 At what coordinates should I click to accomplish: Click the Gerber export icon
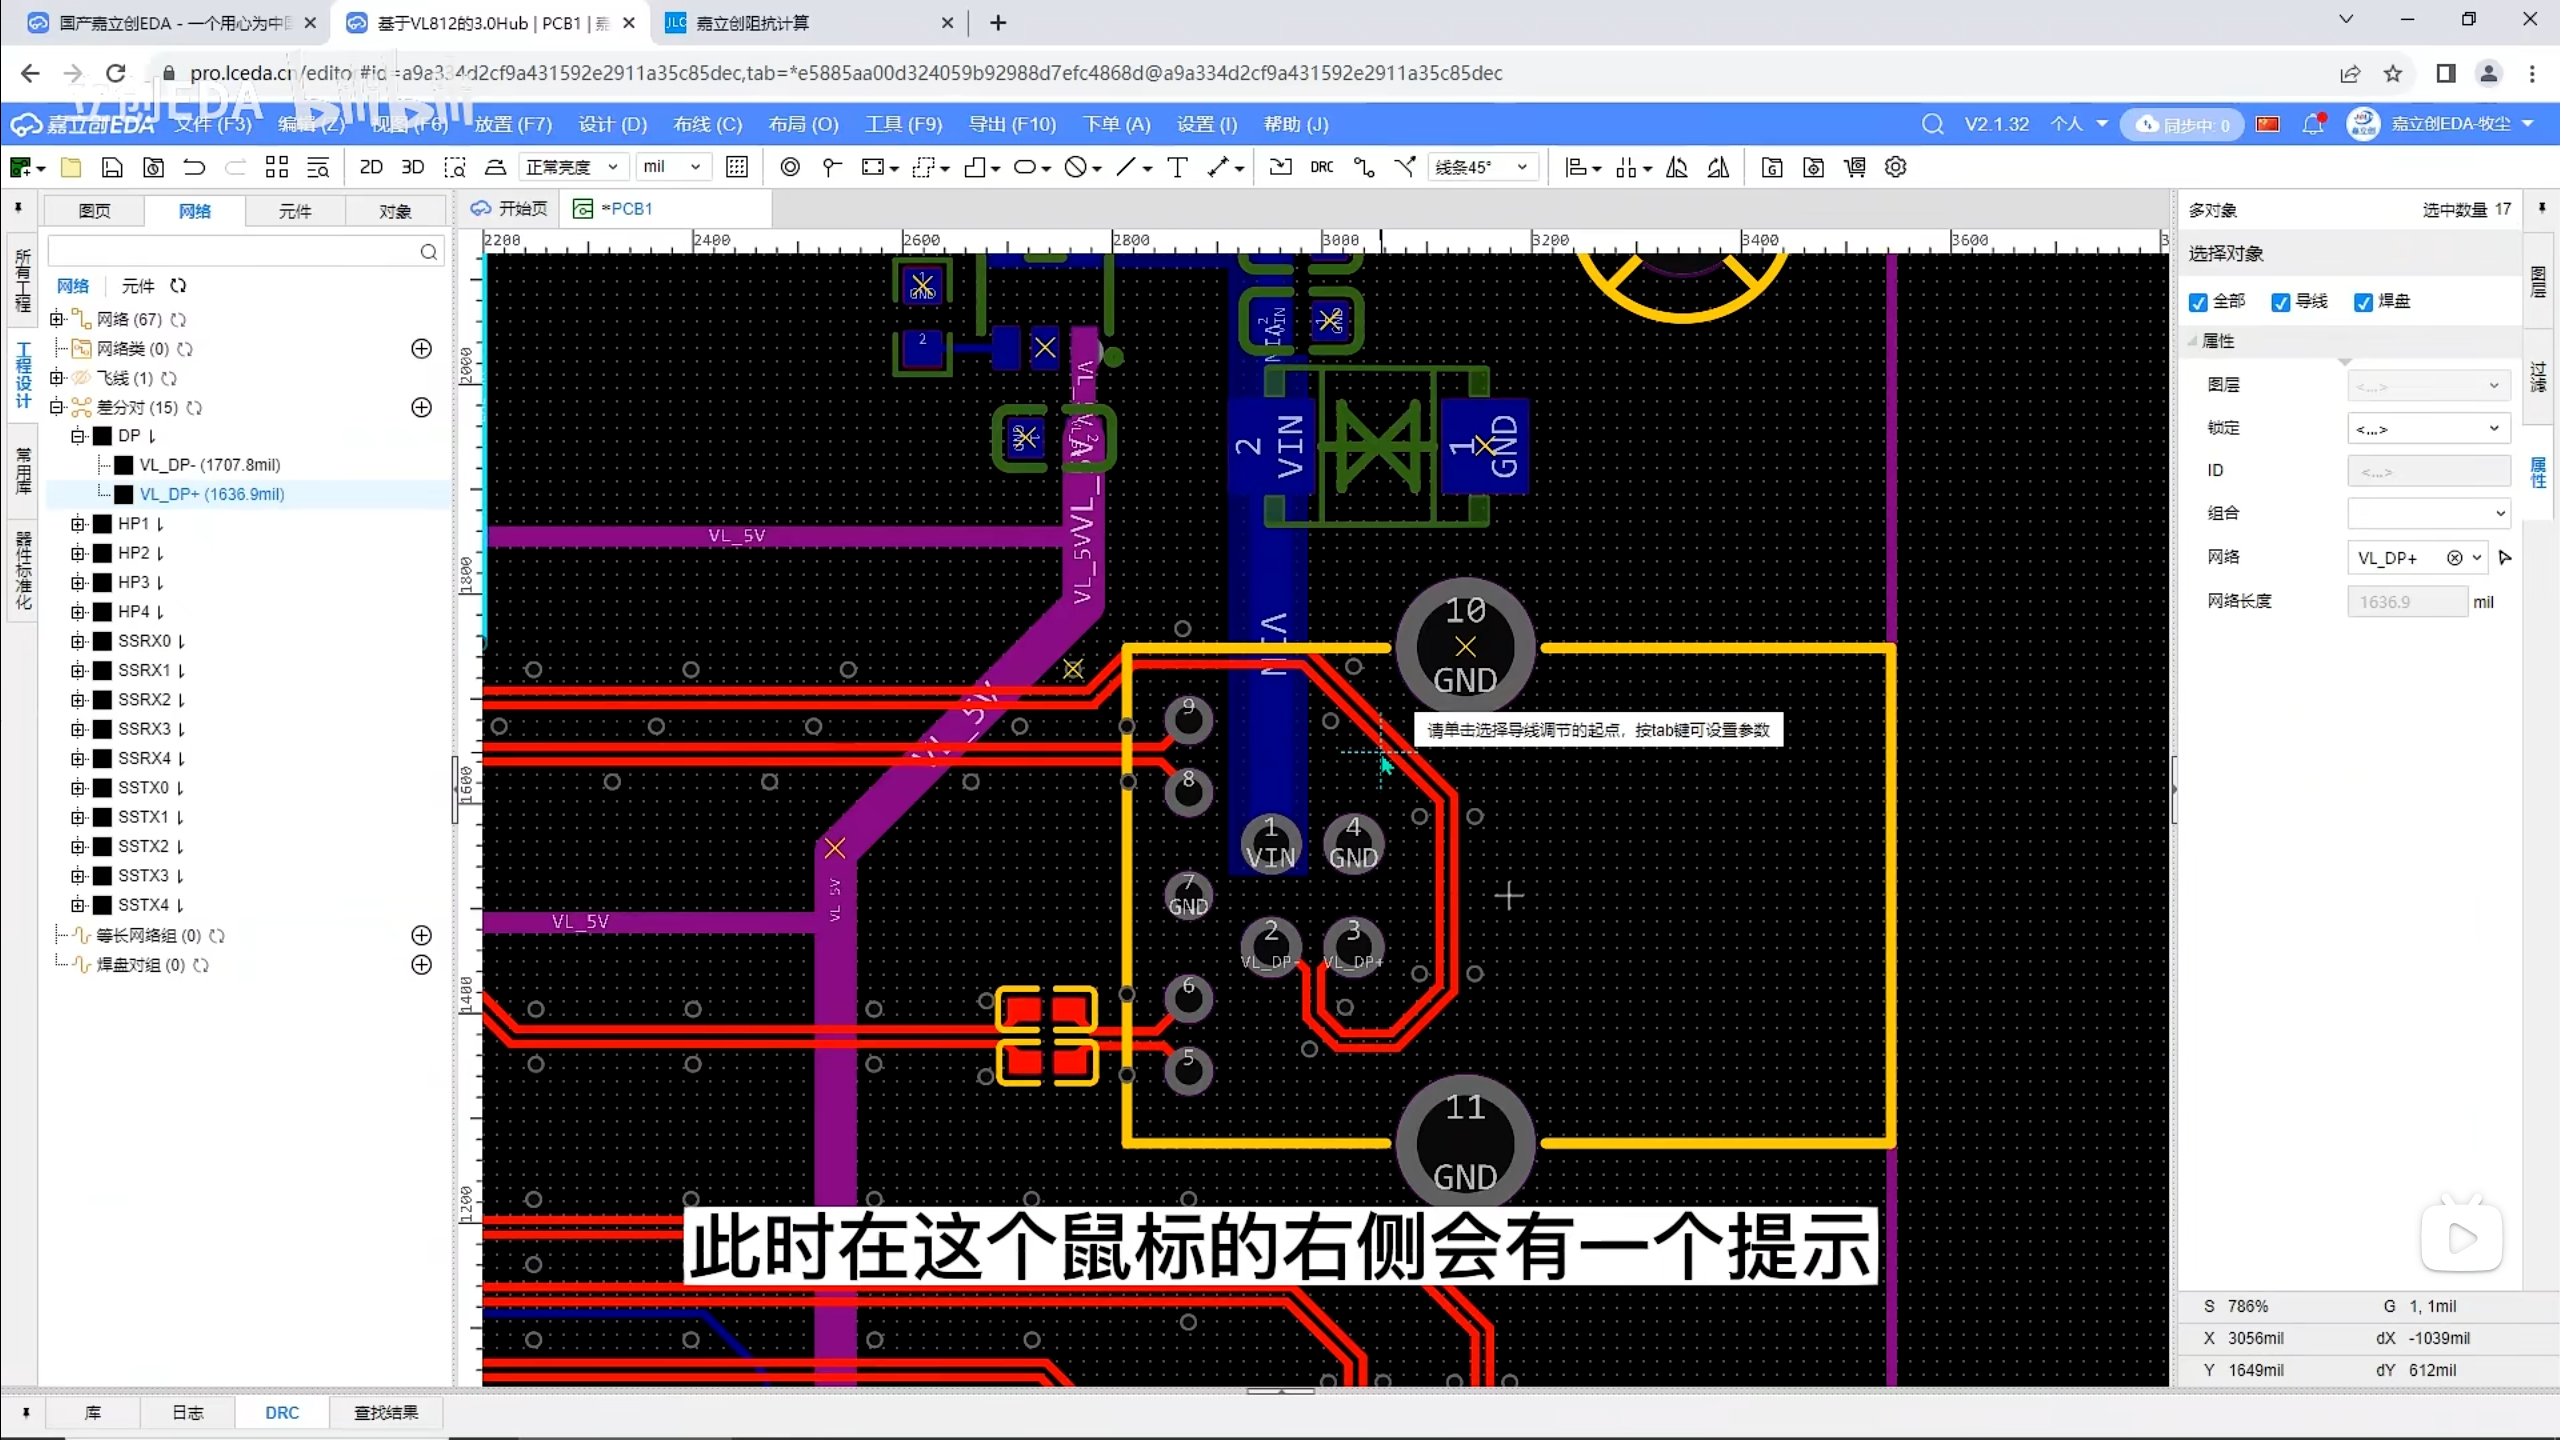tap(1772, 167)
